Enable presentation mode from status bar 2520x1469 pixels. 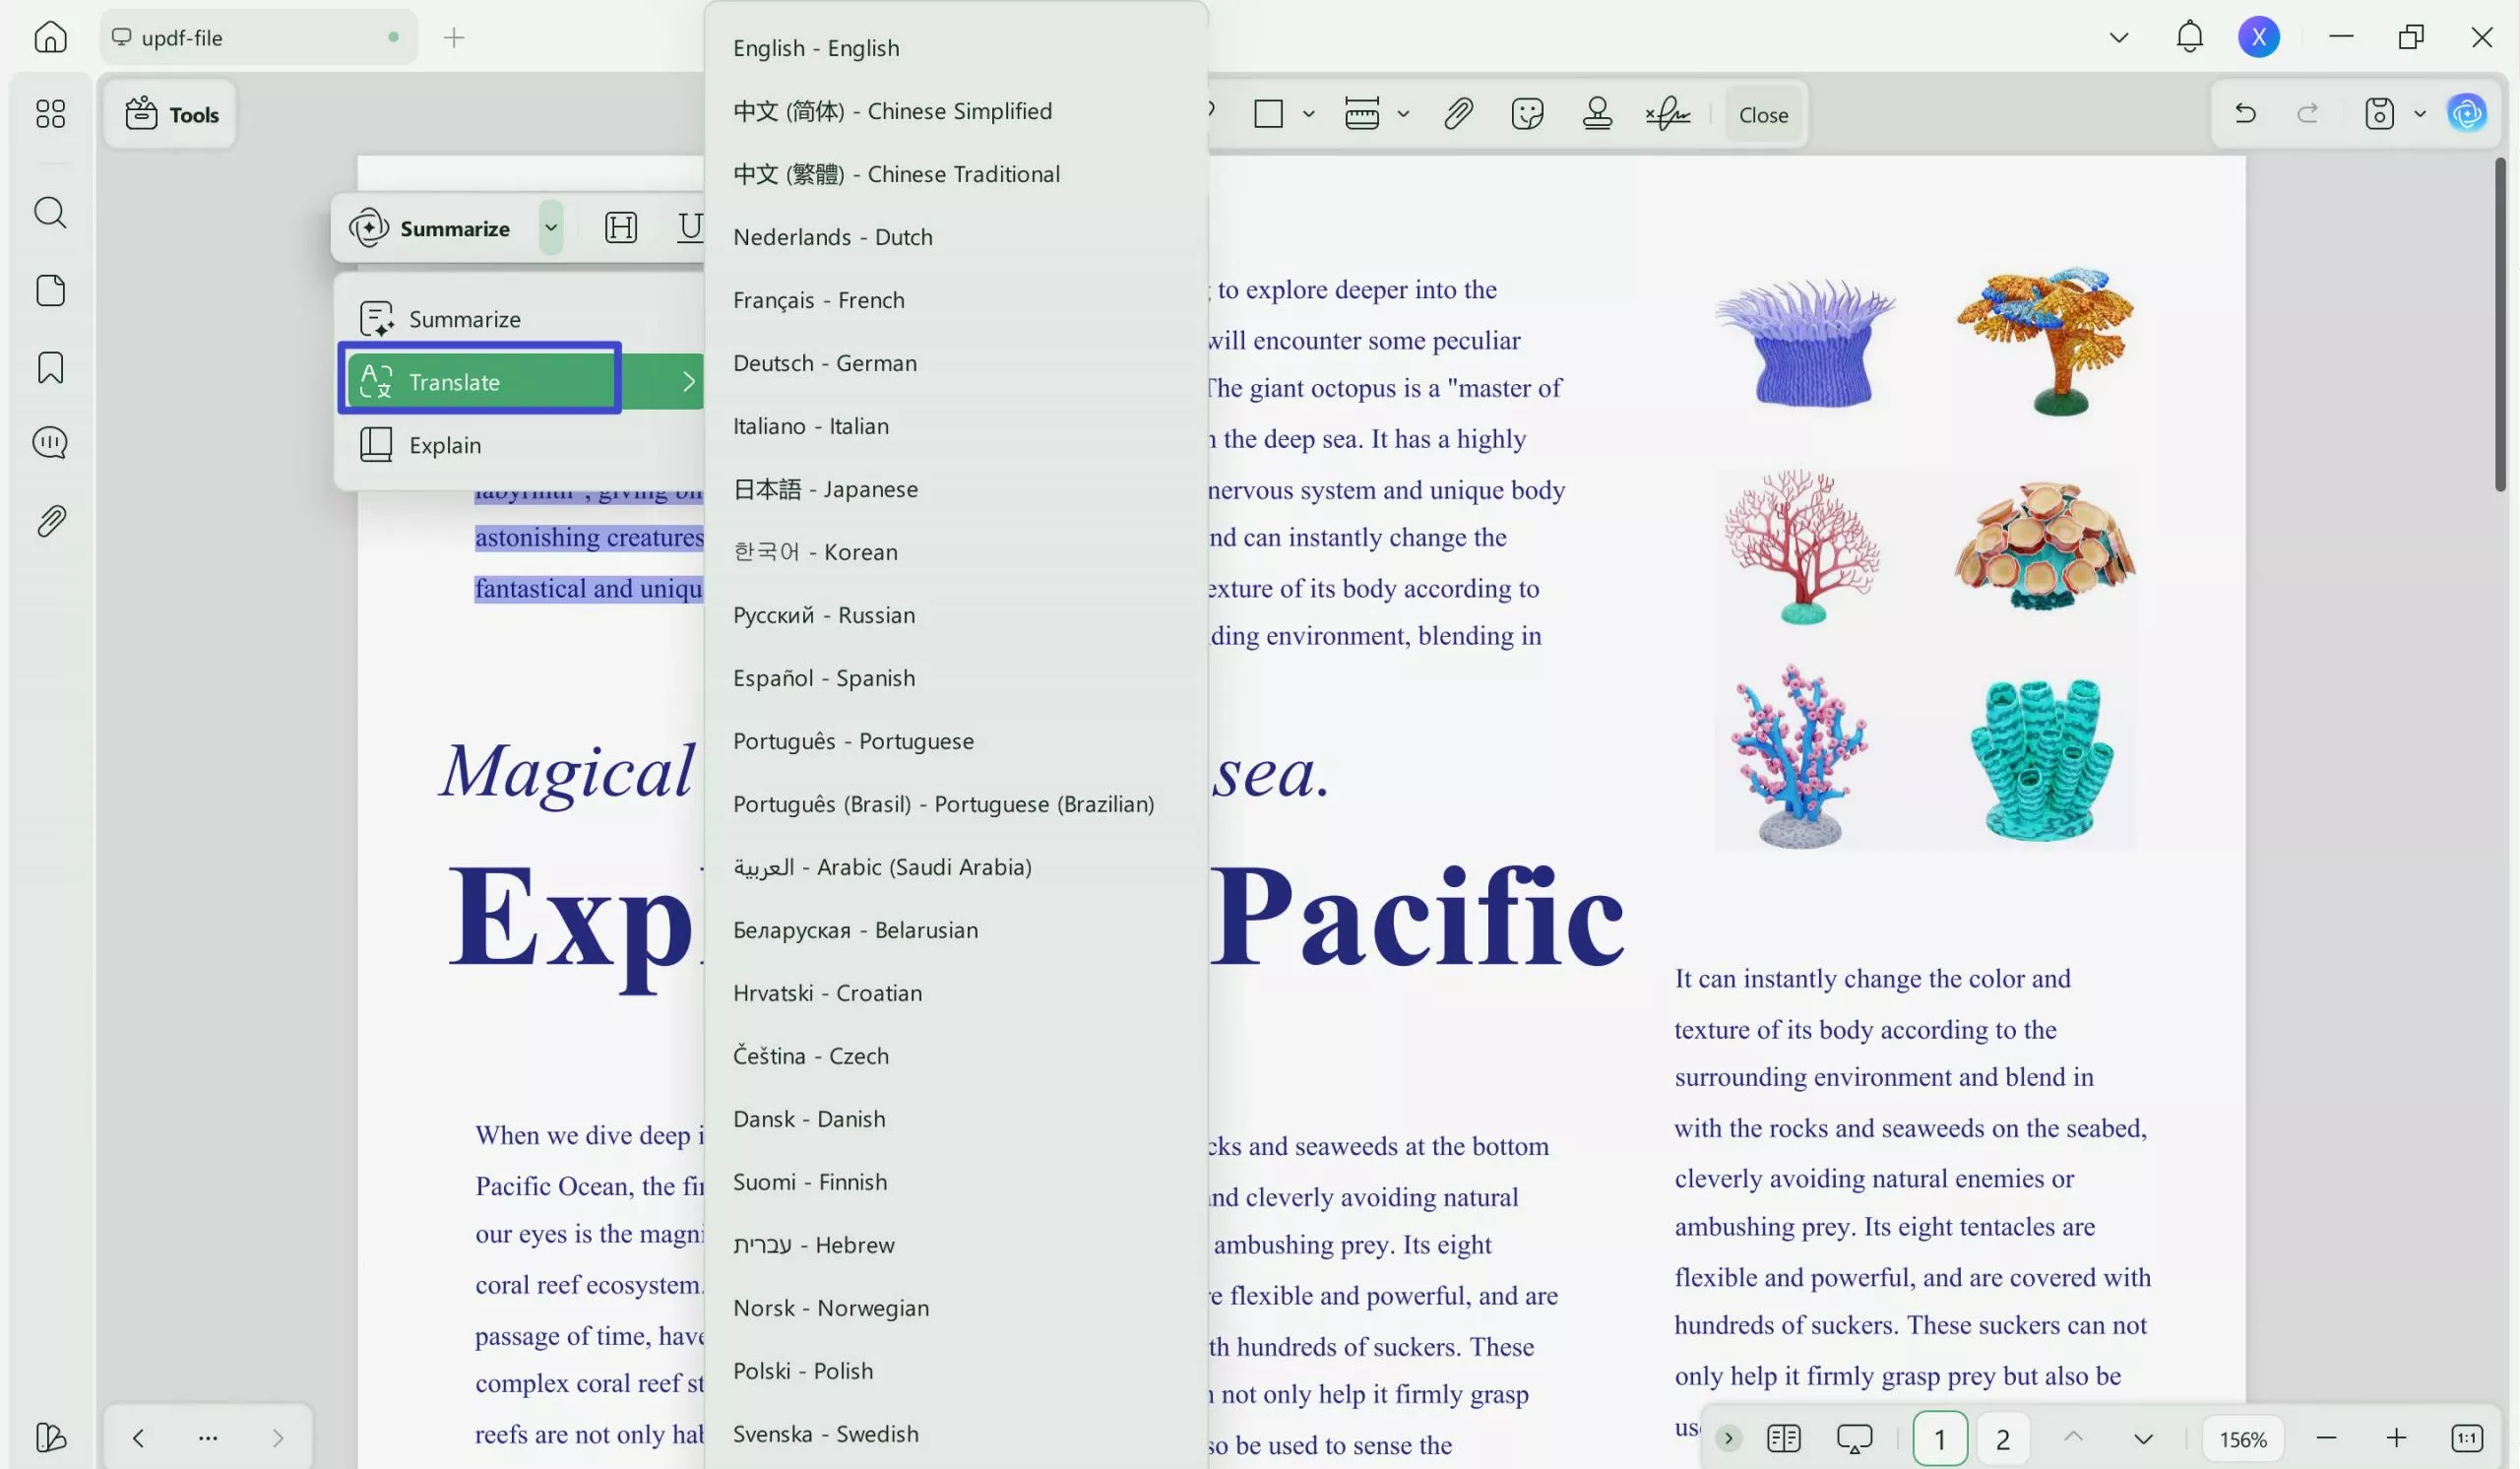[x=1855, y=1438]
